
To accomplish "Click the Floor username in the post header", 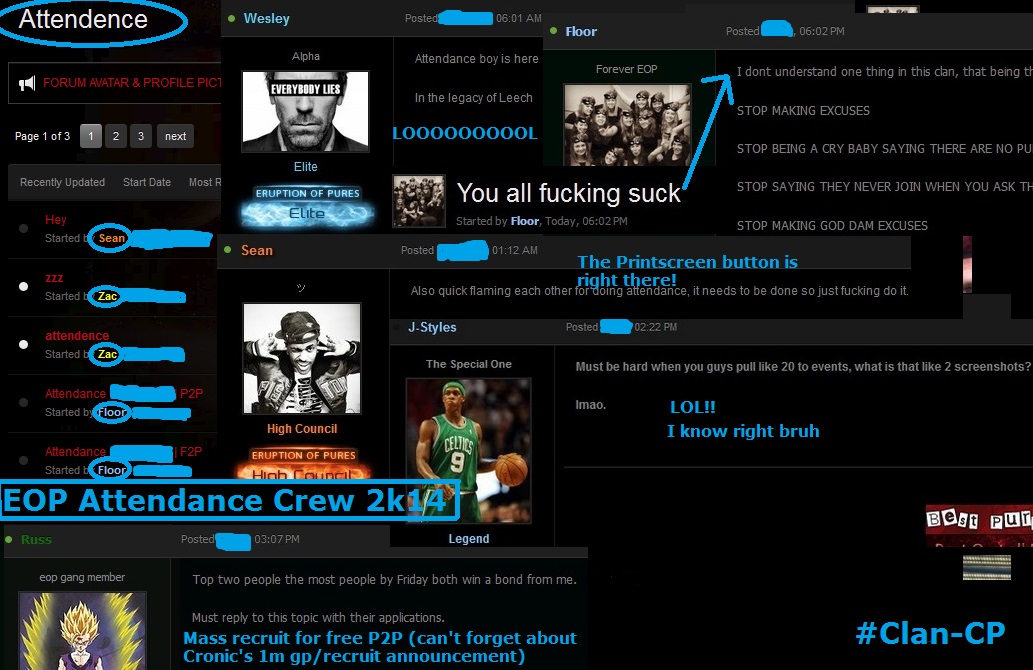I will coord(581,32).
